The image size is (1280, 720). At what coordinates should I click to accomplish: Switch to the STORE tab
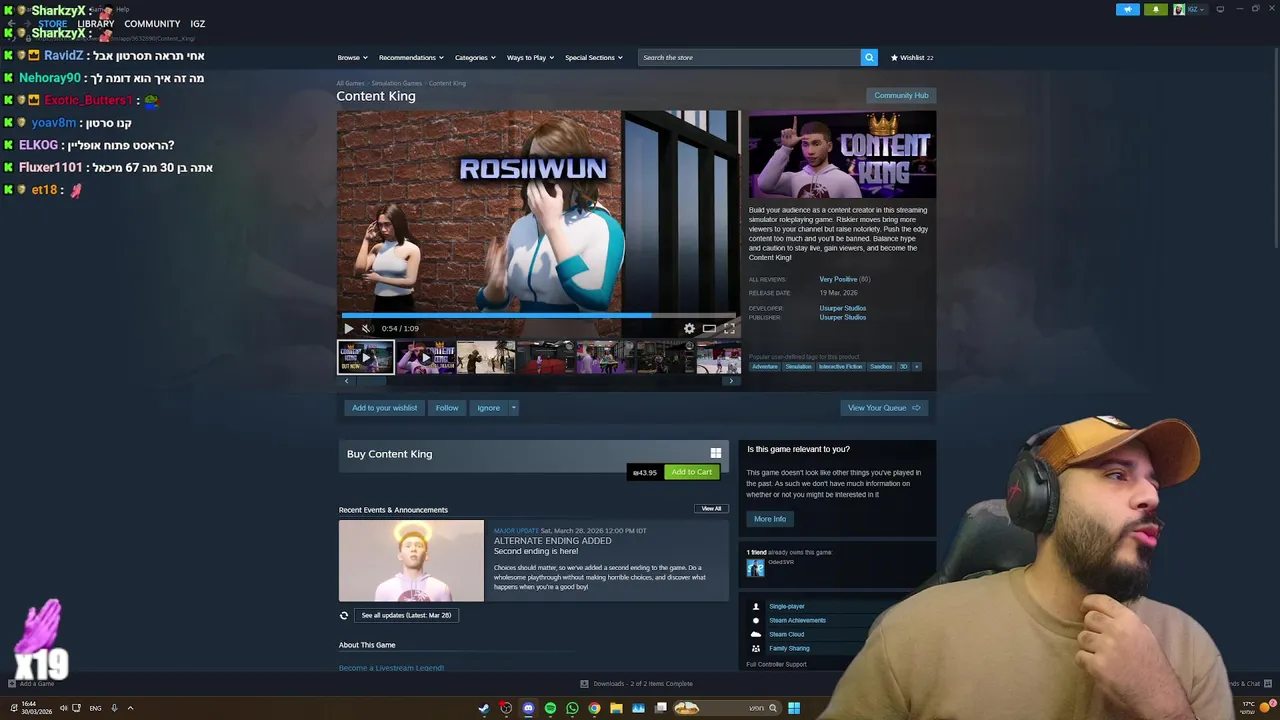click(x=53, y=24)
